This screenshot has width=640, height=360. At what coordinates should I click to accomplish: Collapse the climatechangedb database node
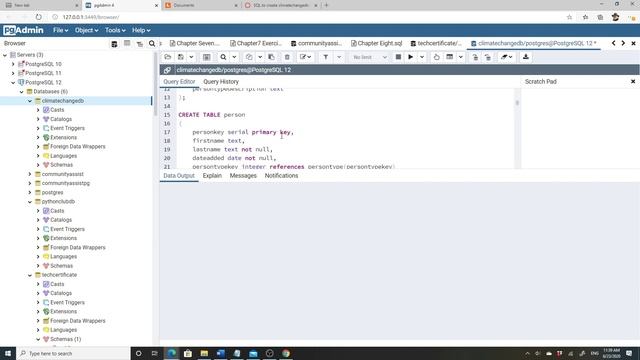point(30,101)
